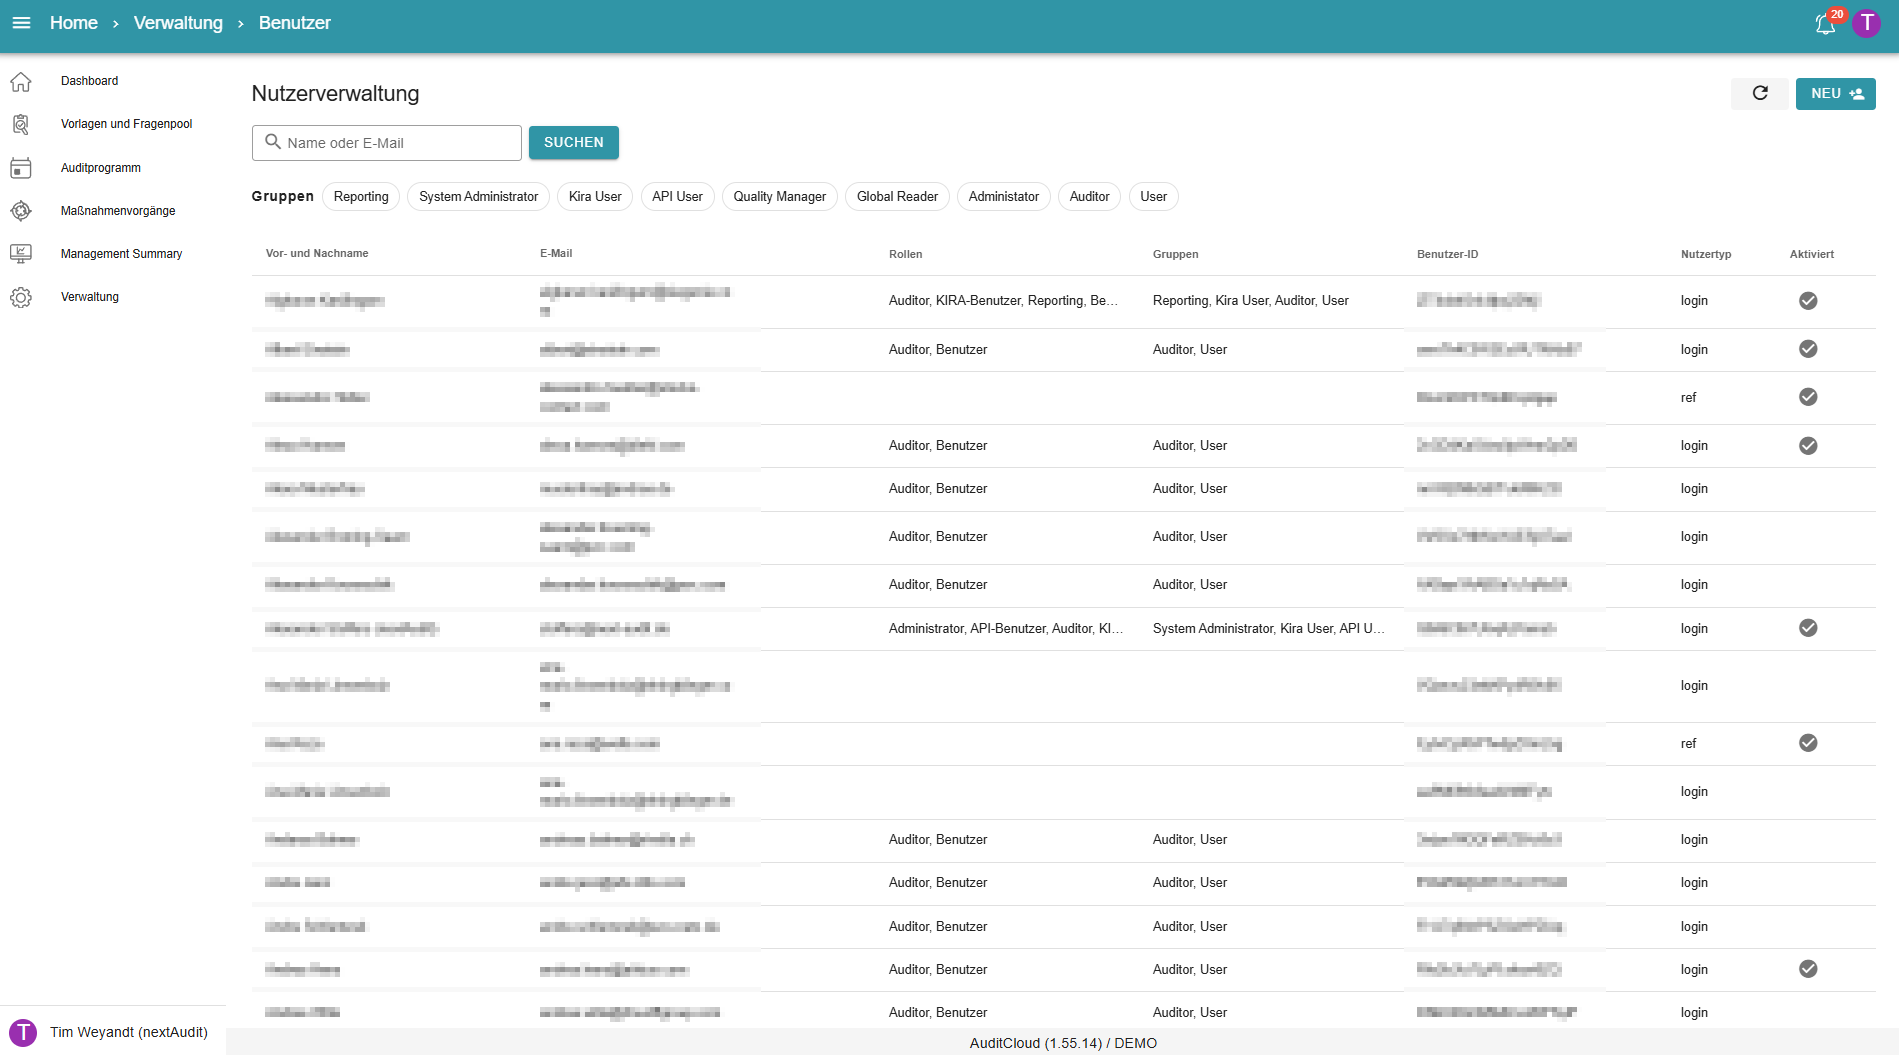The height and width of the screenshot is (1055, 1899).
Task: Open Dashboard home icon in sidebar
Action: coord(21,81)
